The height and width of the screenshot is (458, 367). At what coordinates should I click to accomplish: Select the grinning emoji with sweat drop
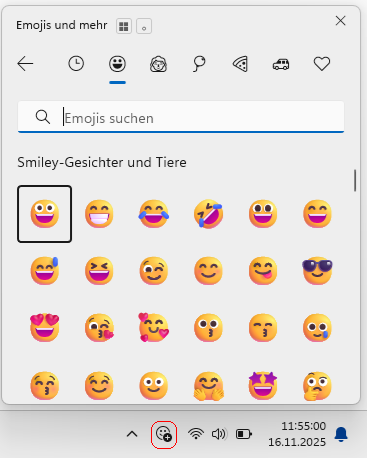coord(45,271)
